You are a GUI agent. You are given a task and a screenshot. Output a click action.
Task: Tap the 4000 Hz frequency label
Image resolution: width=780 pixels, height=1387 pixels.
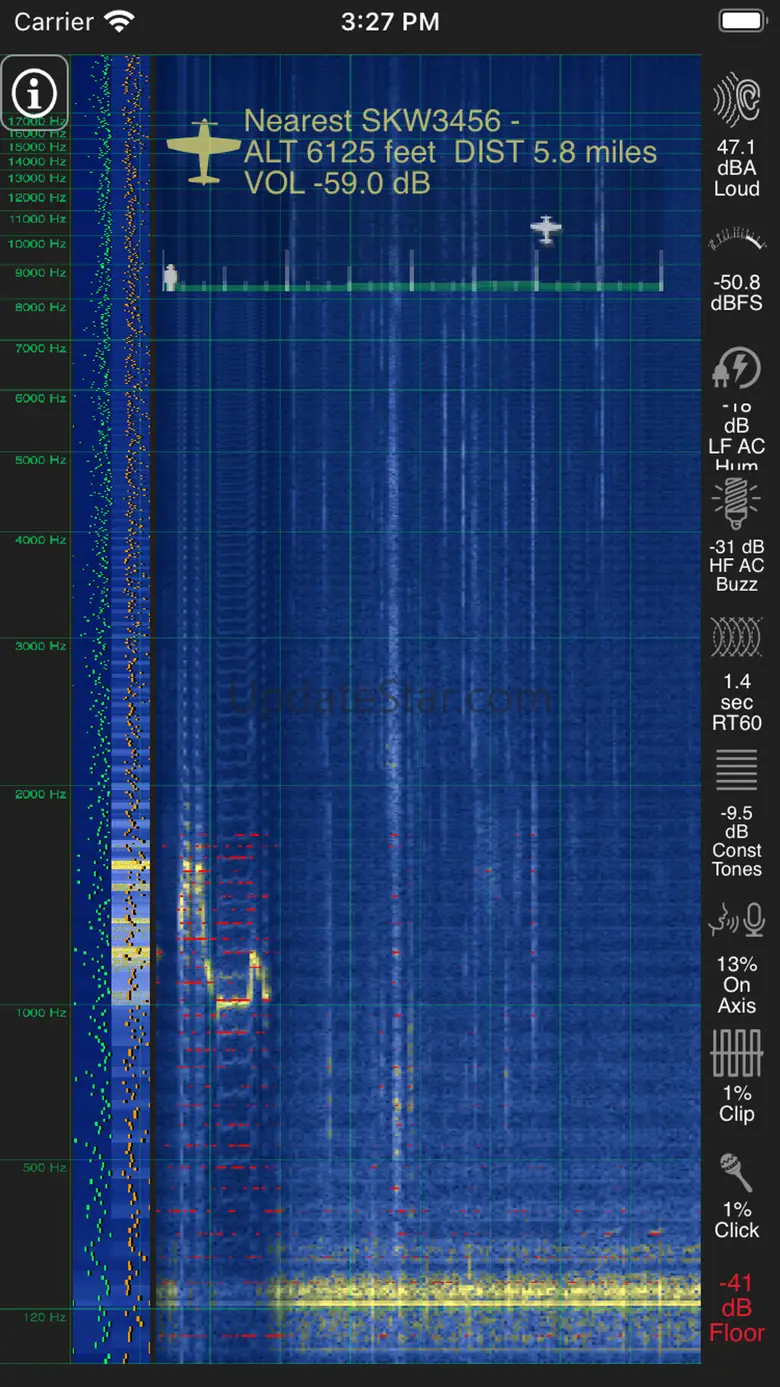coord(42,540)
